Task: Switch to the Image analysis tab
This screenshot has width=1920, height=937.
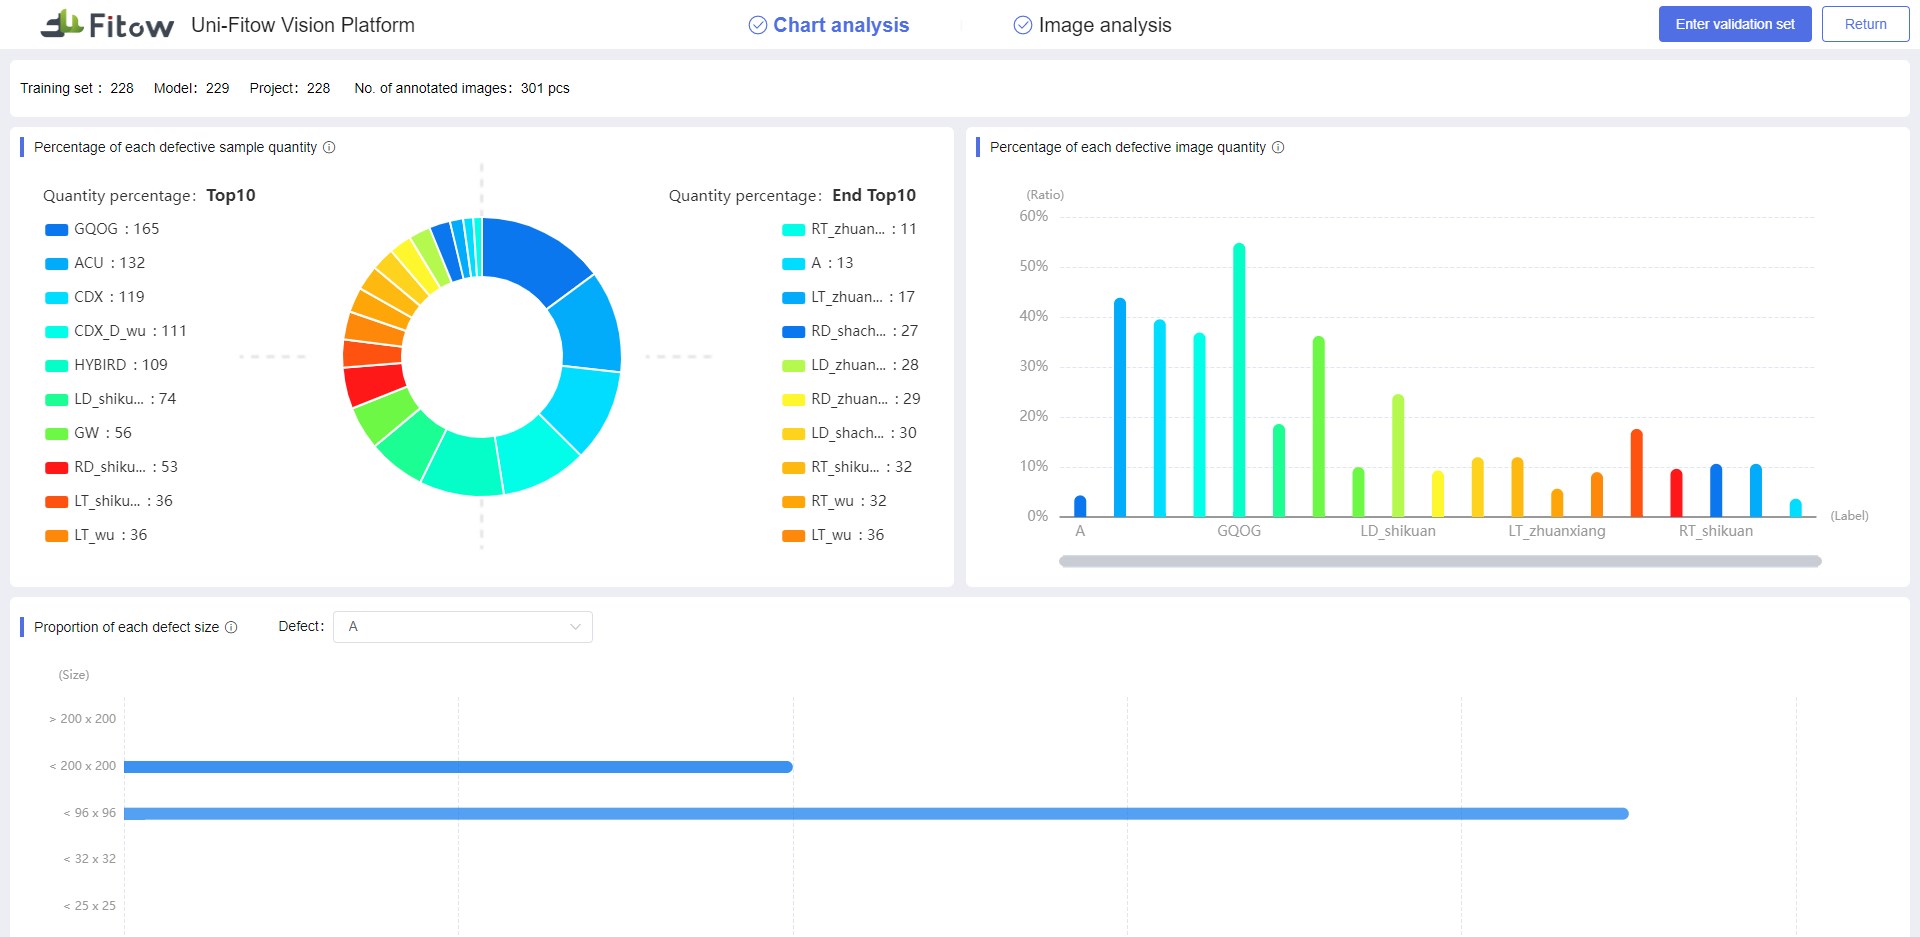Action: pyautogui.click(x=1092, y=25)
